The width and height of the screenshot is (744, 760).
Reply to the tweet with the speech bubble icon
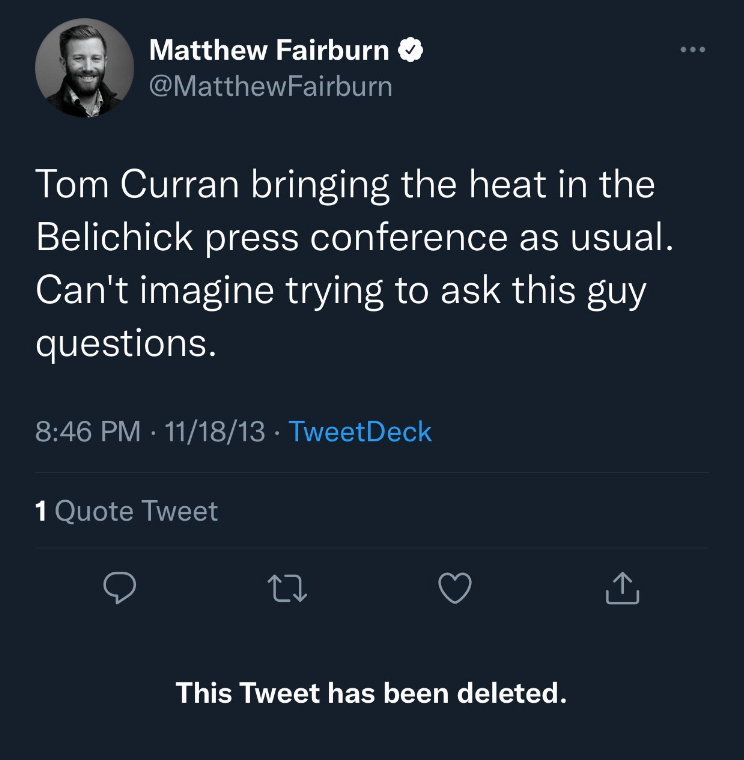(x=120, y=589)
